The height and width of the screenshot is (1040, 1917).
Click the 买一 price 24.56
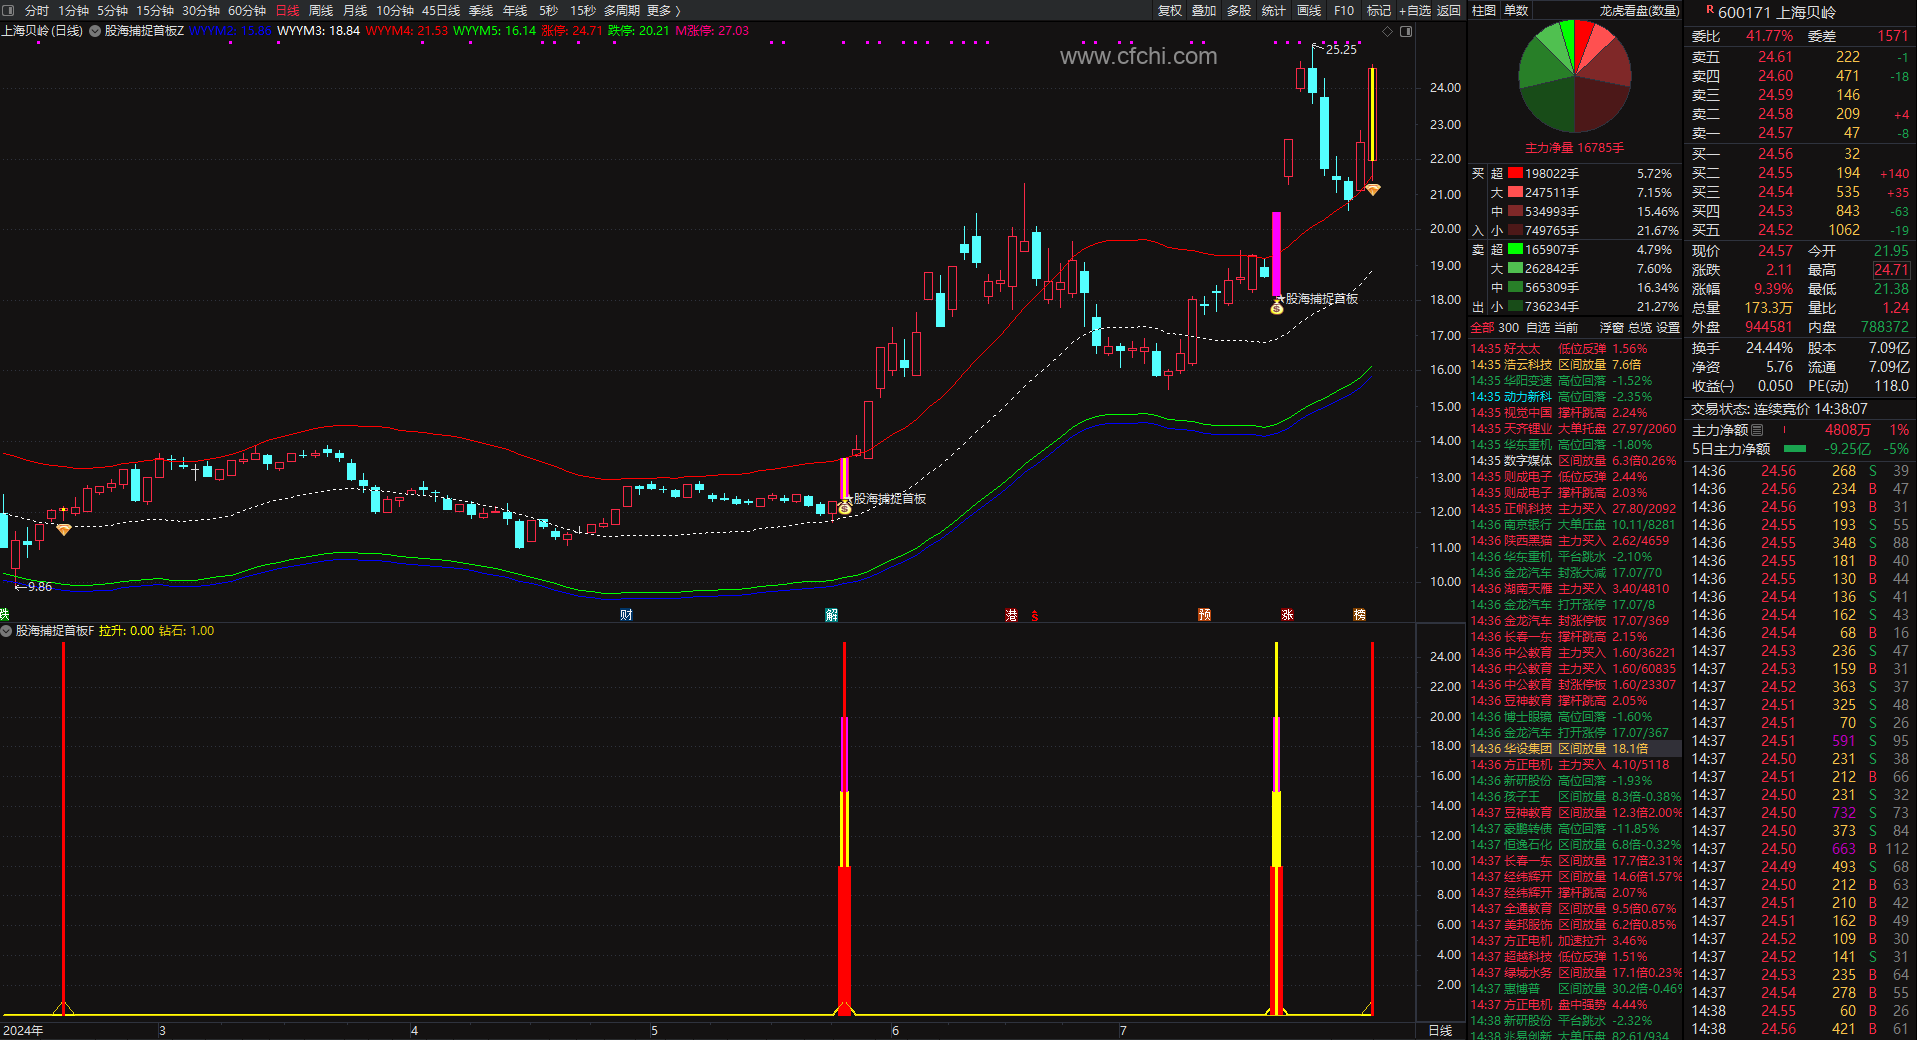point(1775,154)
